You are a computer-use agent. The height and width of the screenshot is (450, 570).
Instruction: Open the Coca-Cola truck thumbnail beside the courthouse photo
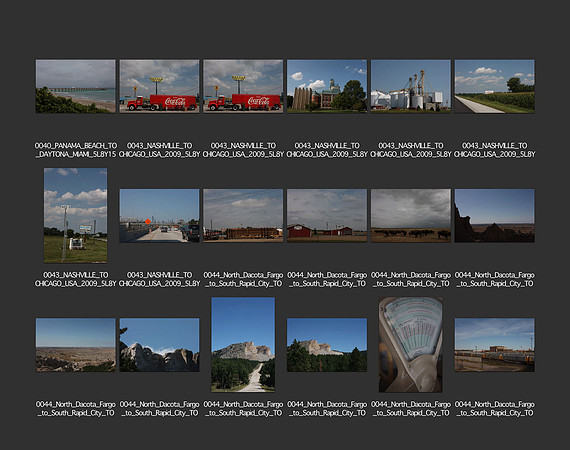pos(243,87)
